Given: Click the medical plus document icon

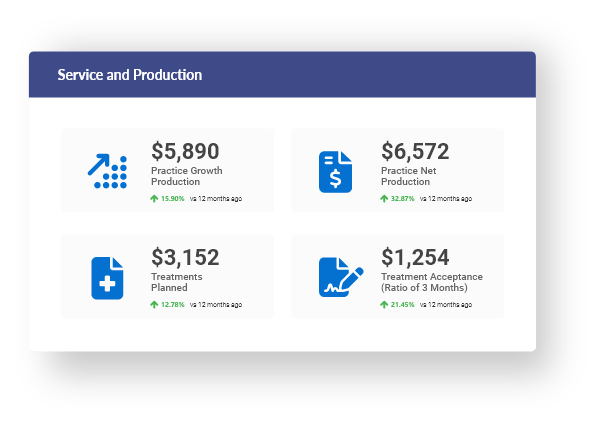Looking at the screenshot, I should tap(107, 278).
